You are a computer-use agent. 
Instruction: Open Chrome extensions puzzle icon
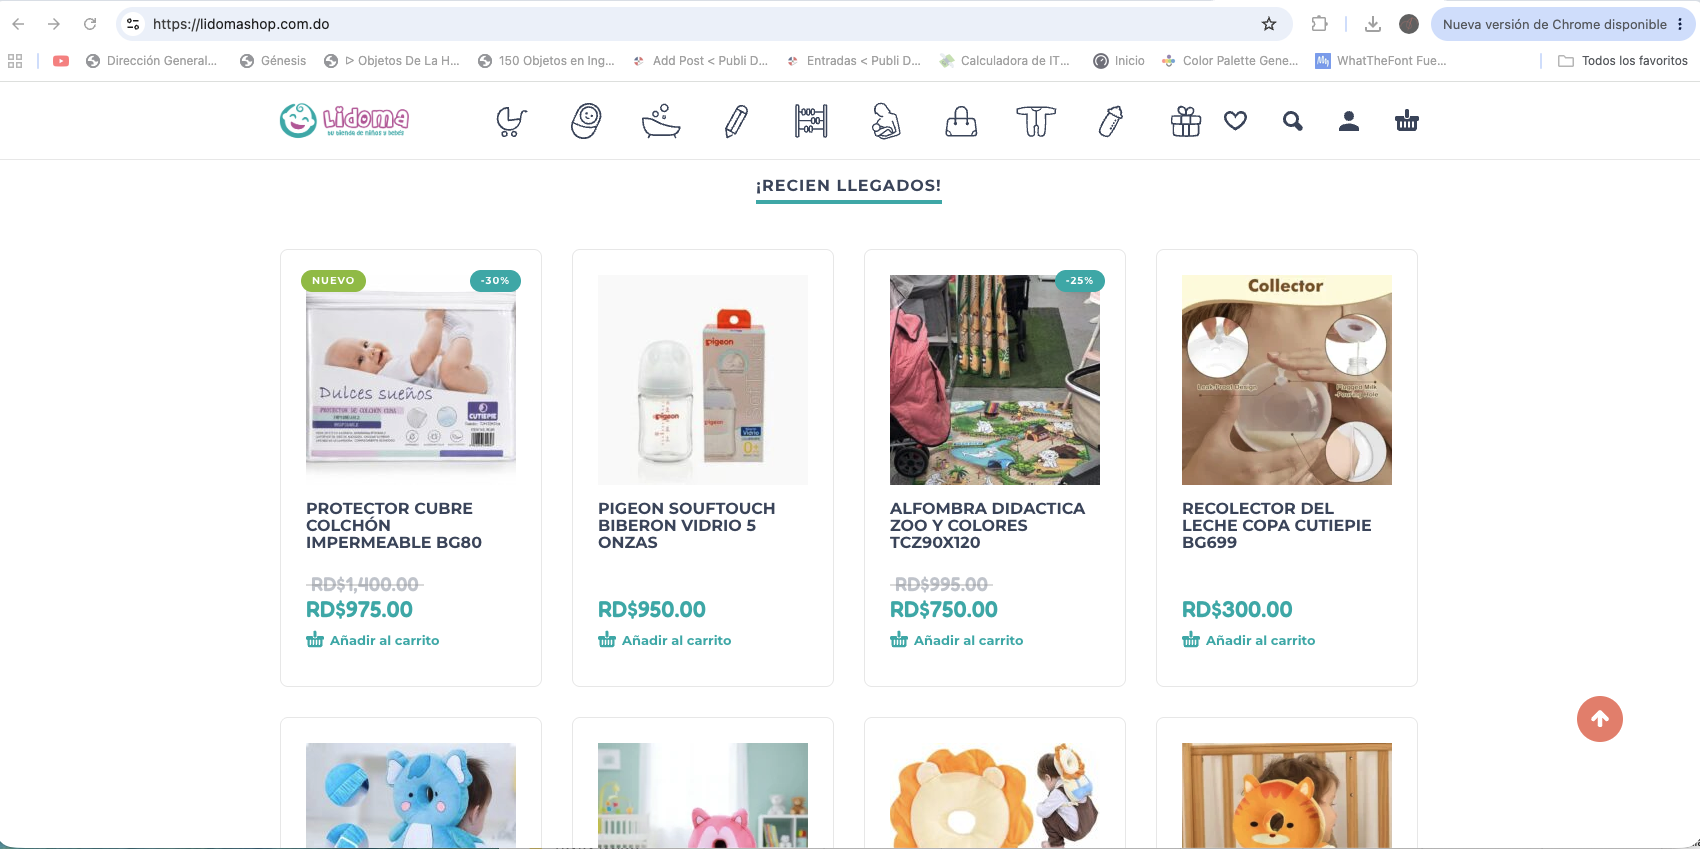click(x=1320, y=24)
